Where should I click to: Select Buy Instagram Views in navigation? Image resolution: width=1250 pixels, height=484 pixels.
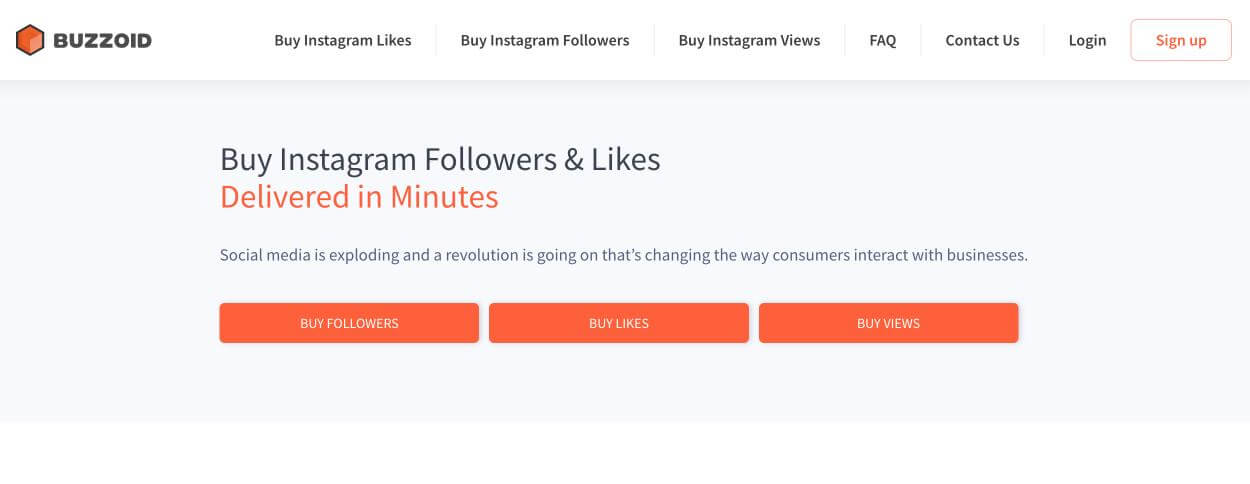click(x=749, y=40)
